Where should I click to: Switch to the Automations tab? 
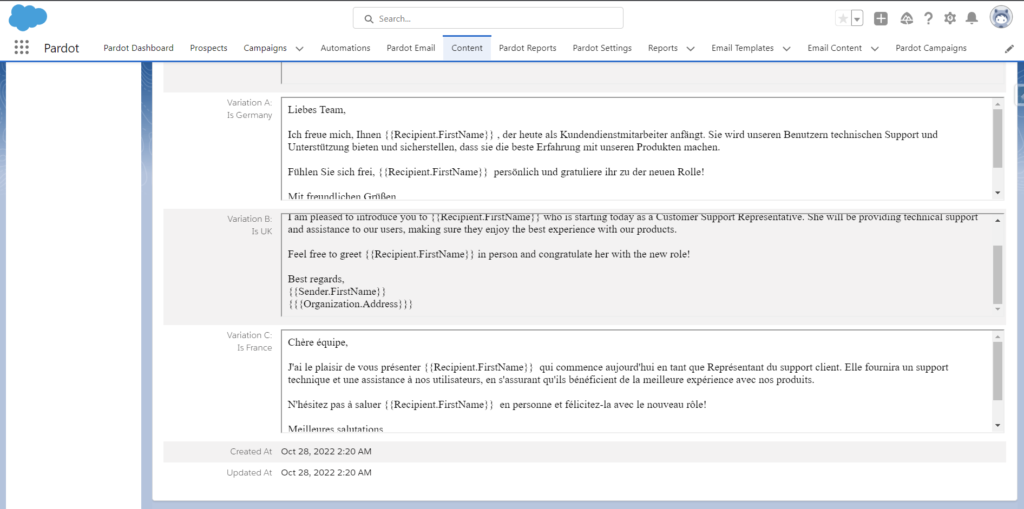click(x=345, y=48)
